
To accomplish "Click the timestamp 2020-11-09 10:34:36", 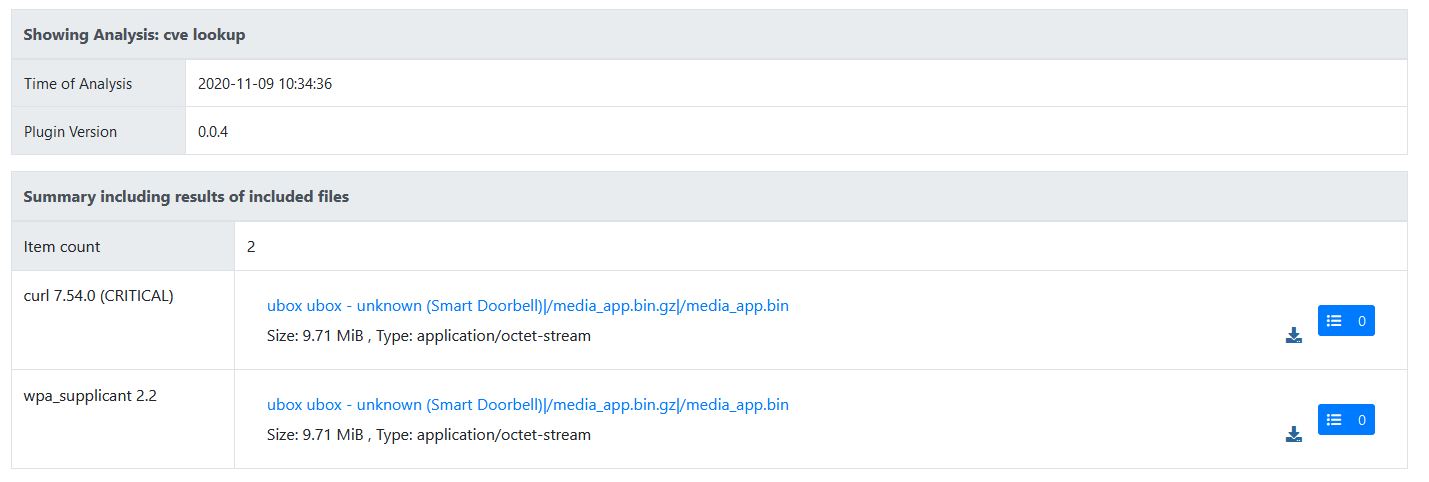I will (265, 84).
